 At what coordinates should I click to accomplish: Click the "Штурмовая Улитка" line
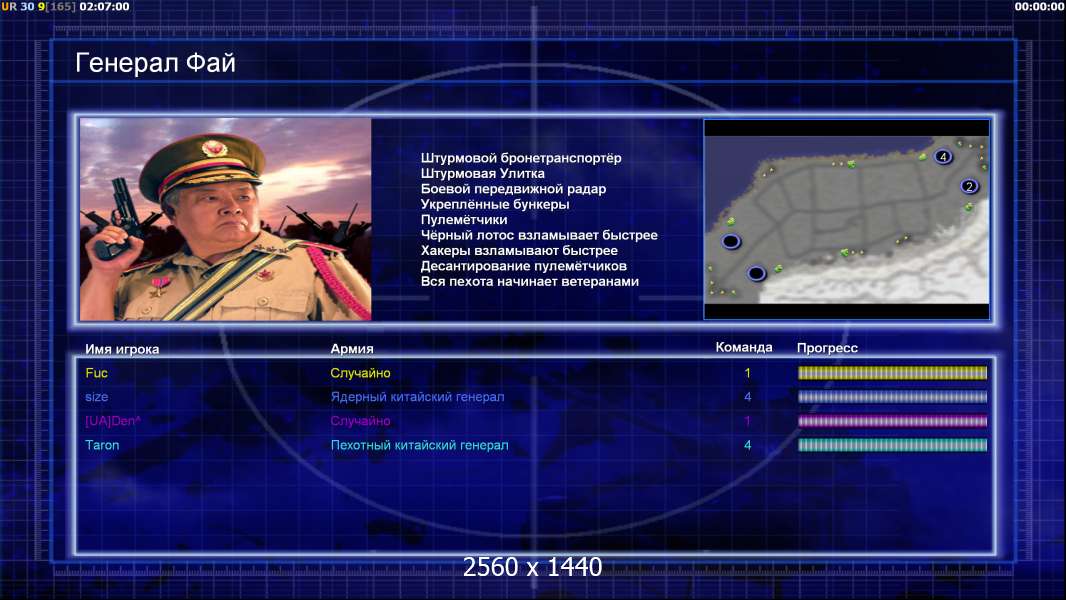click(x=483, y=173)
